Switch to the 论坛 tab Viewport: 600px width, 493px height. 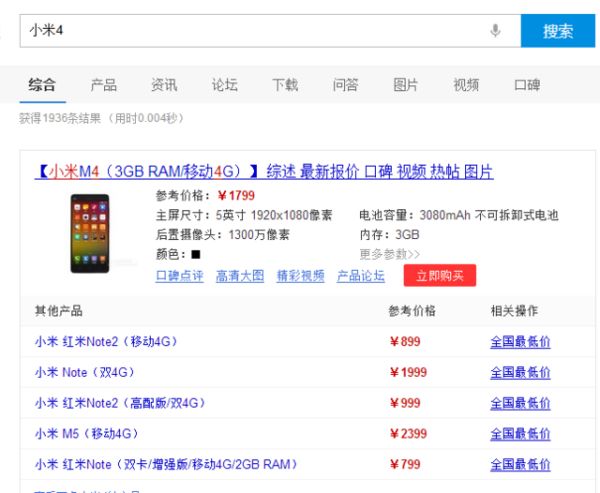(225, 85)
